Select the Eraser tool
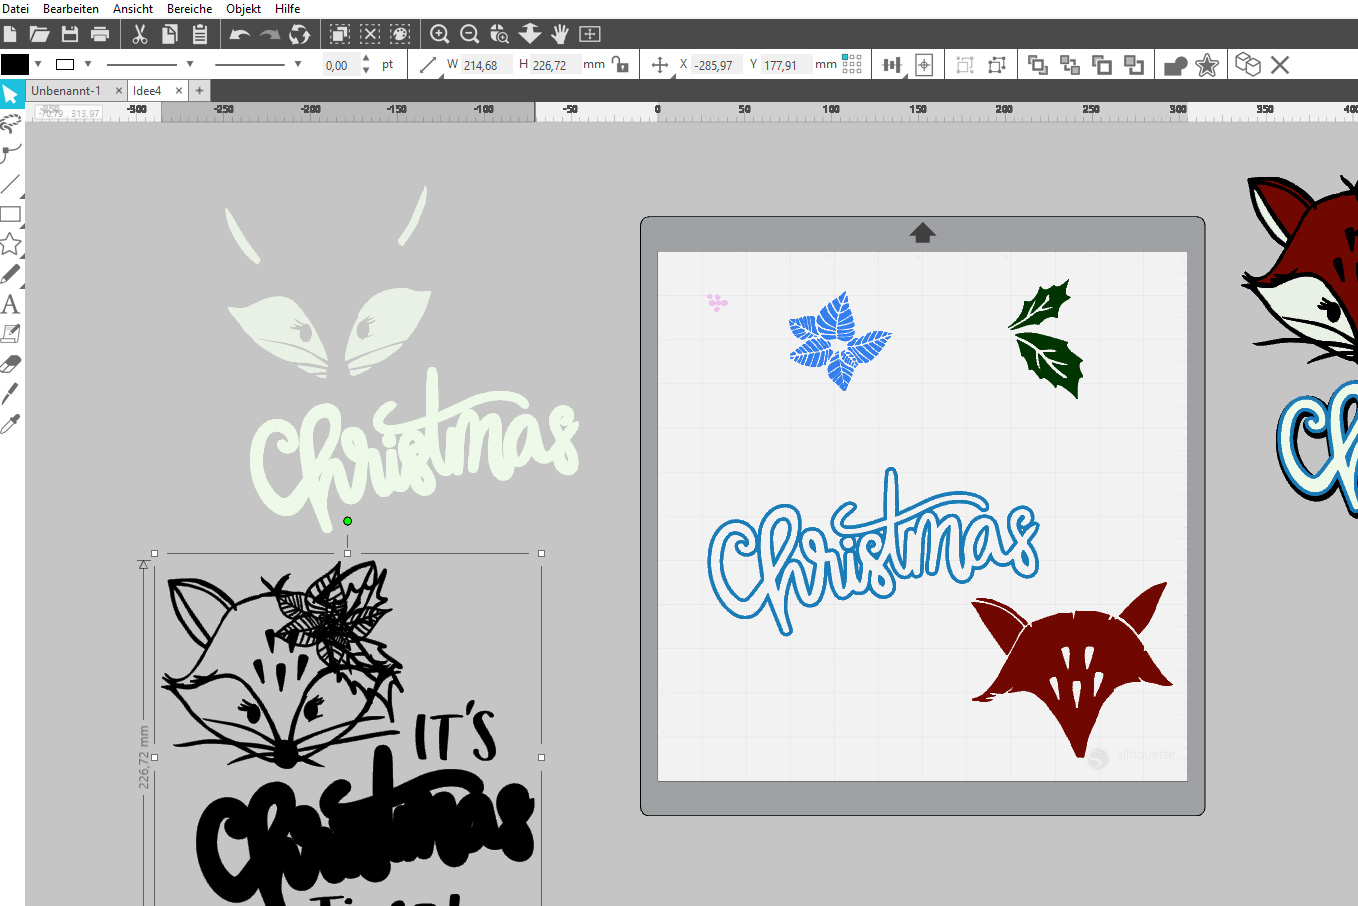This screenshot has width=1358, height=906. (10, 364)
